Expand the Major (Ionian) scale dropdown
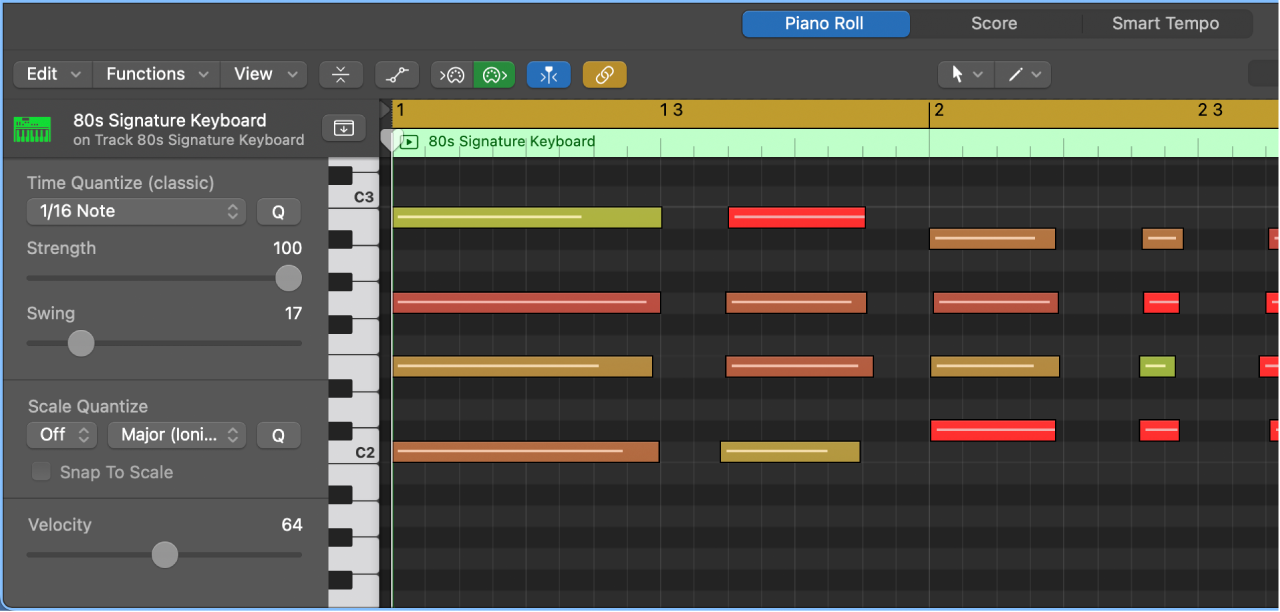1280x612 pixels. tap(176, 434)
